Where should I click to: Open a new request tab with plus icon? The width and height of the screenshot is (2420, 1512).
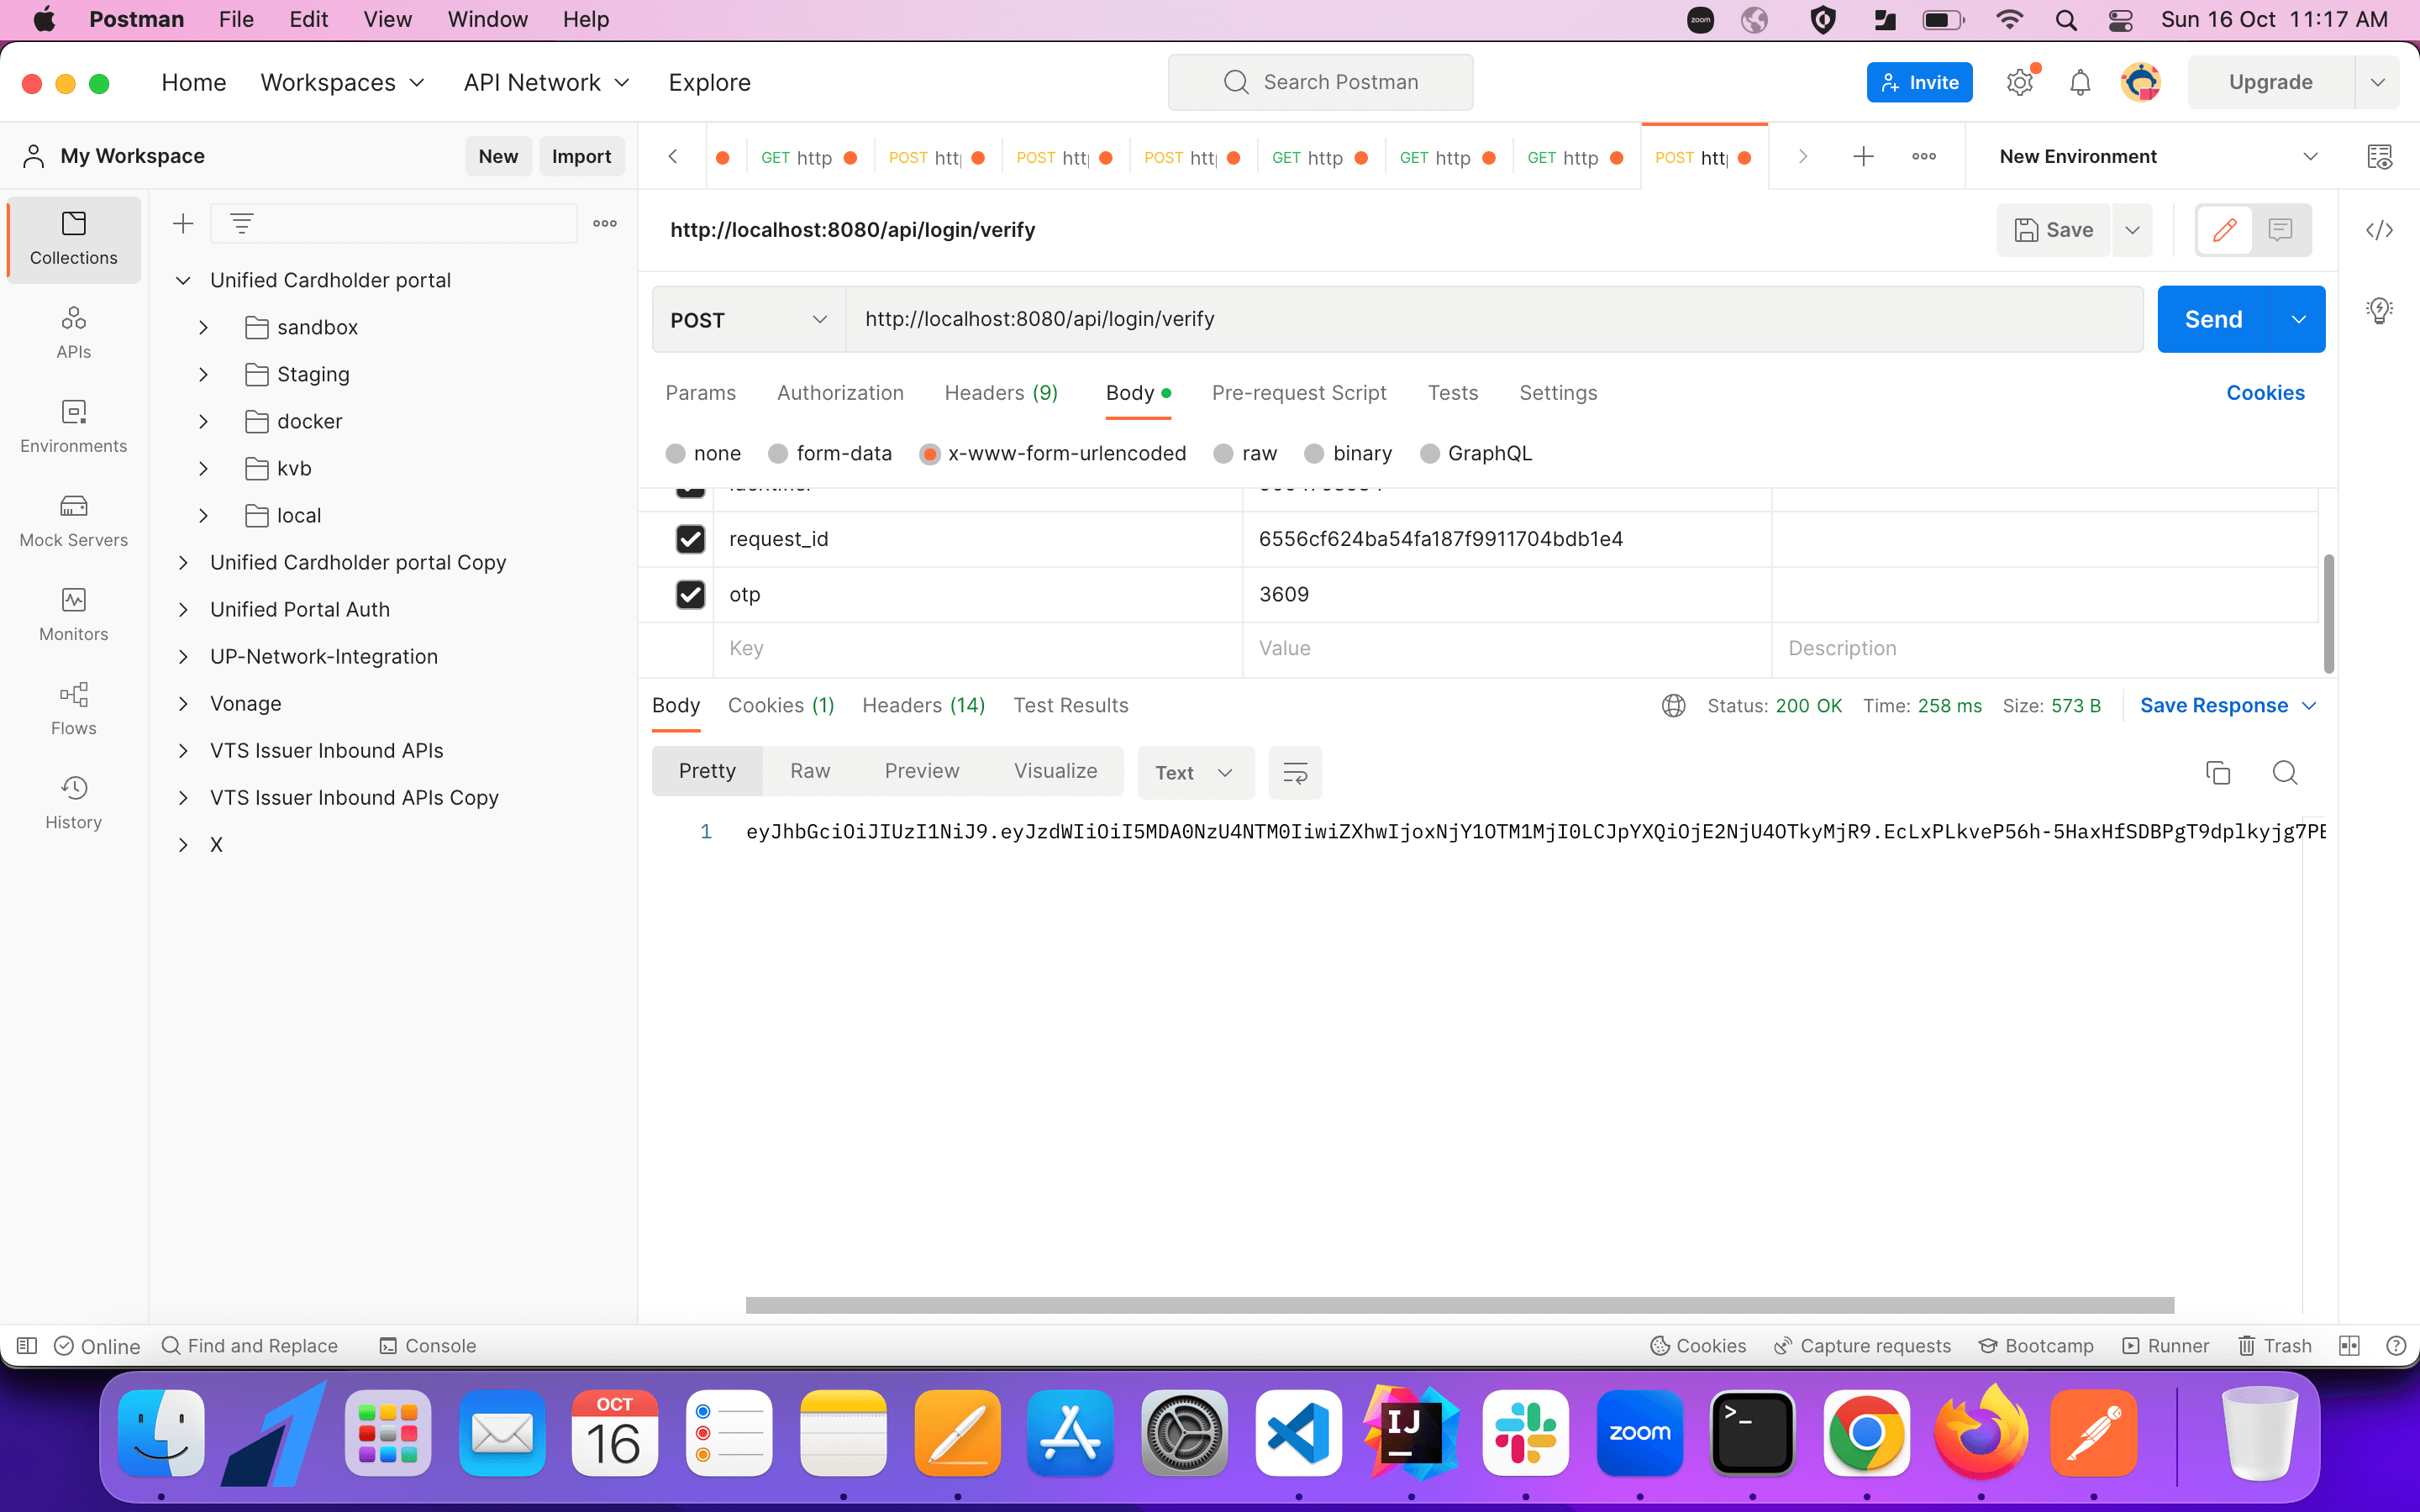pos(1863,156)
